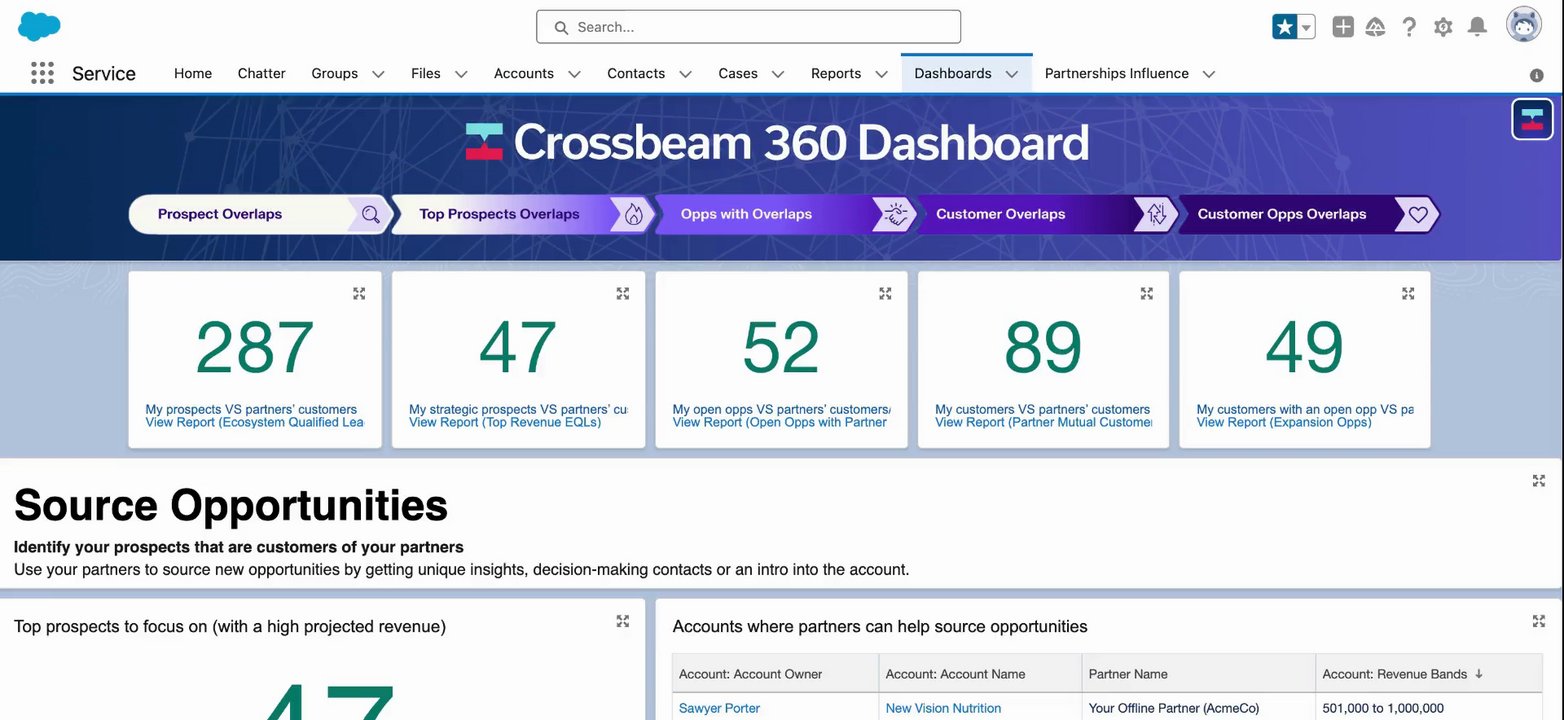This screenshot has height=720, width=1564.
Task: Open Salesforce Help question mark icon
Action: 1409,27
